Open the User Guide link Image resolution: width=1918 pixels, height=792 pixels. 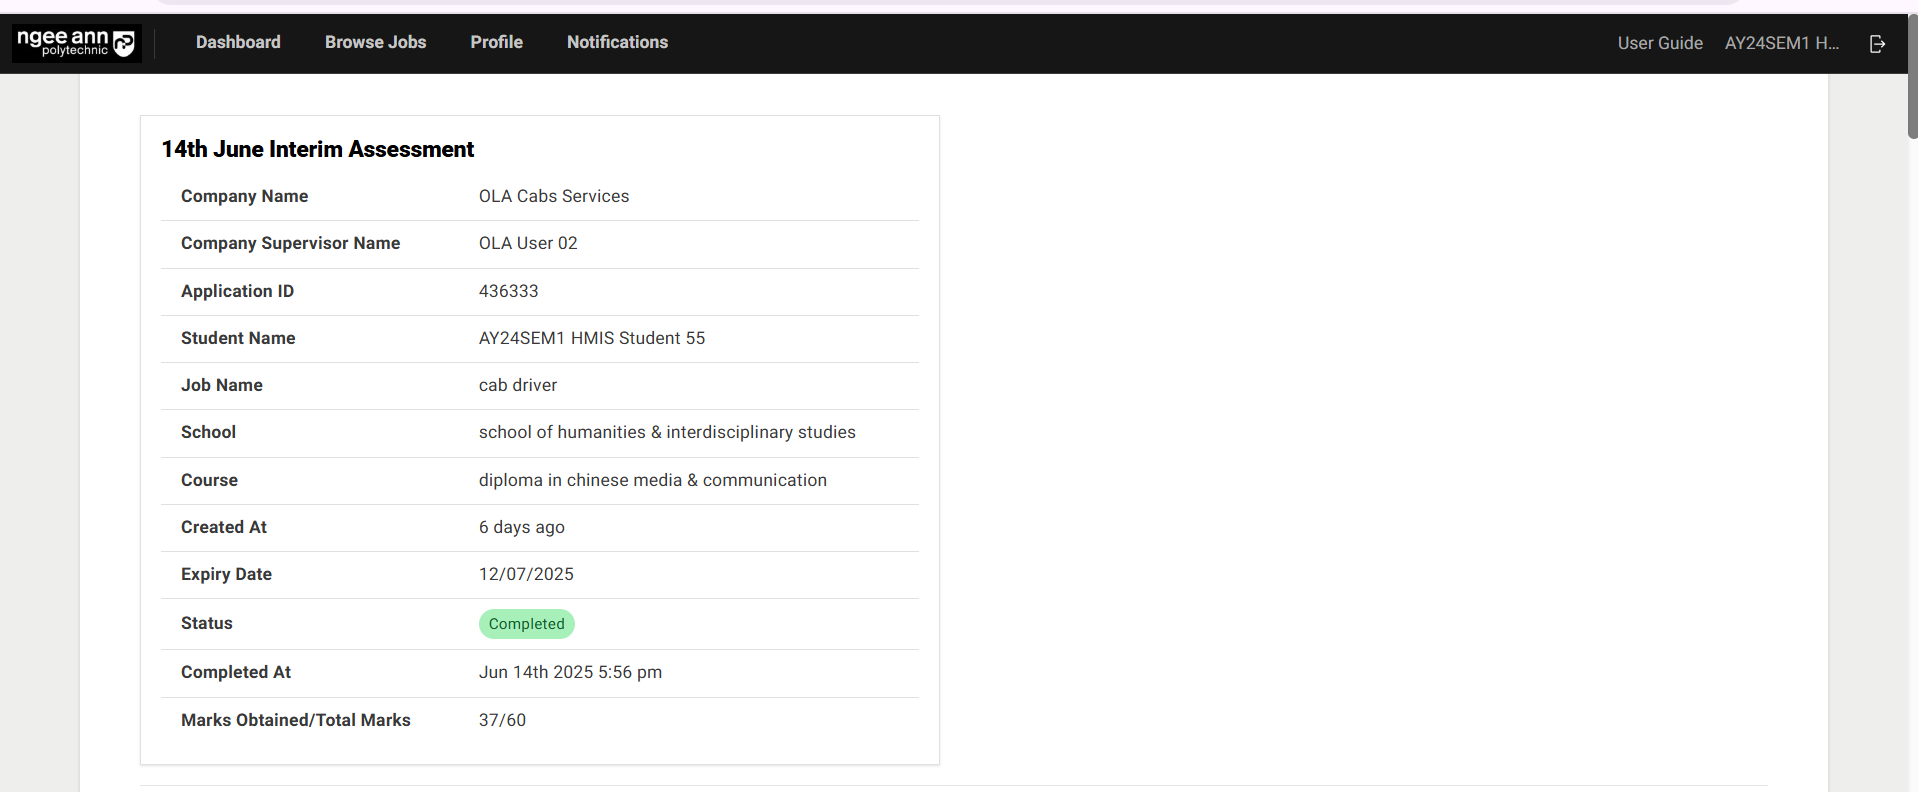[x=1659, y=43]
